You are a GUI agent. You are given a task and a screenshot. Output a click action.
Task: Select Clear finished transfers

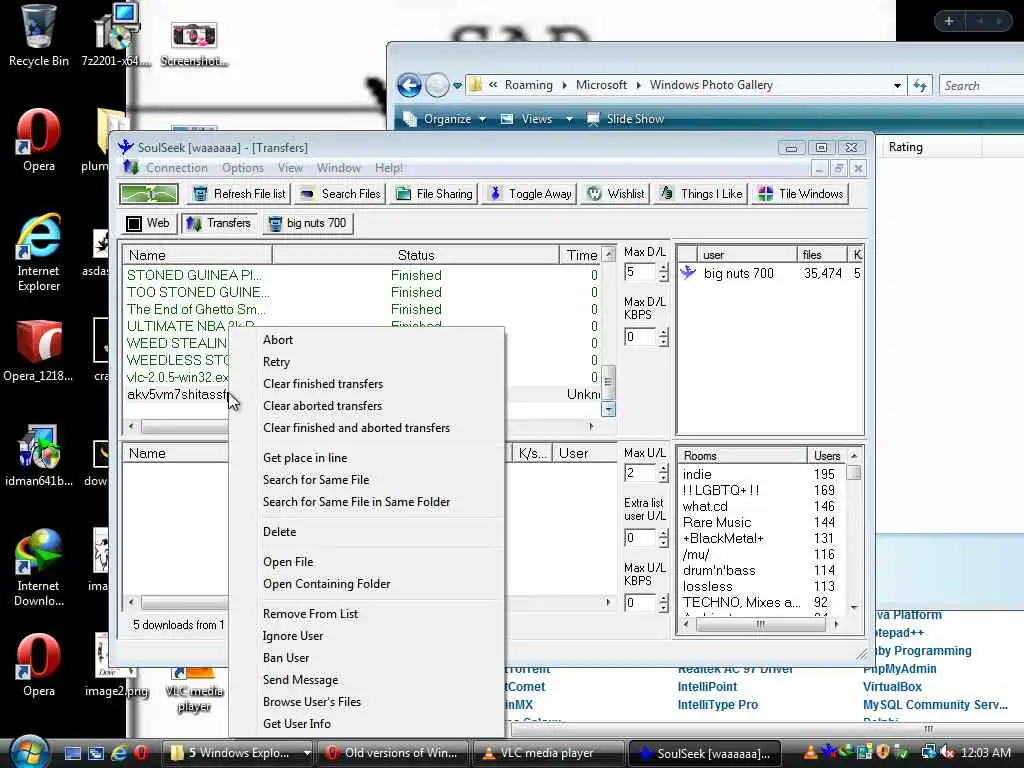pyautogui.click(x=367, y=384)
